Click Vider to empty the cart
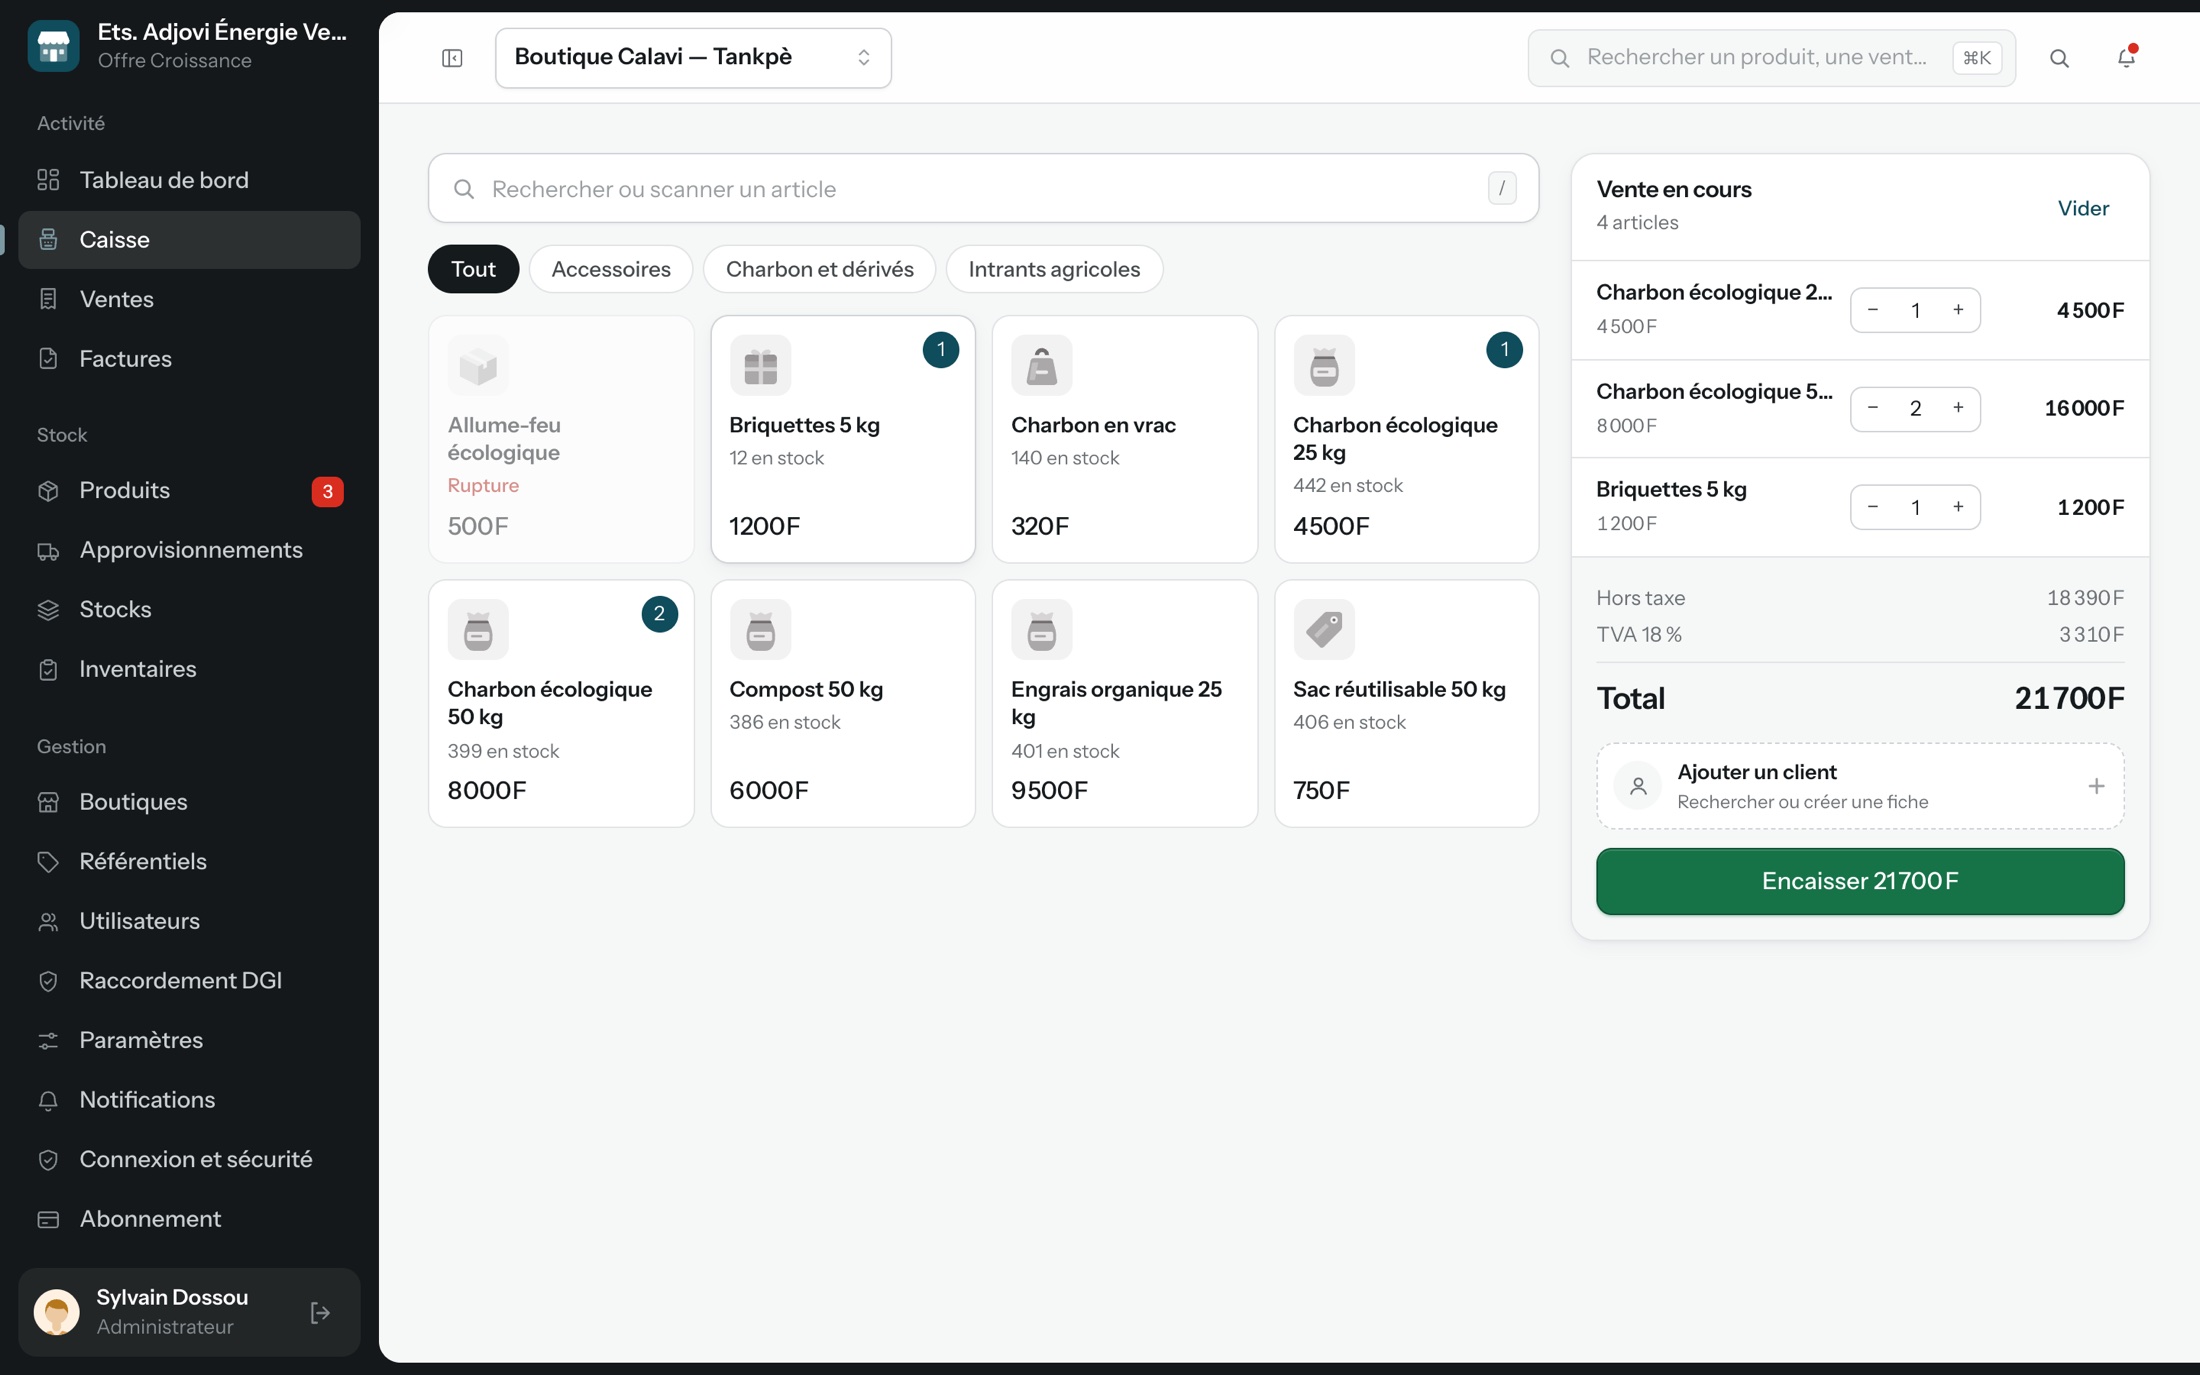 (2083, 208)
